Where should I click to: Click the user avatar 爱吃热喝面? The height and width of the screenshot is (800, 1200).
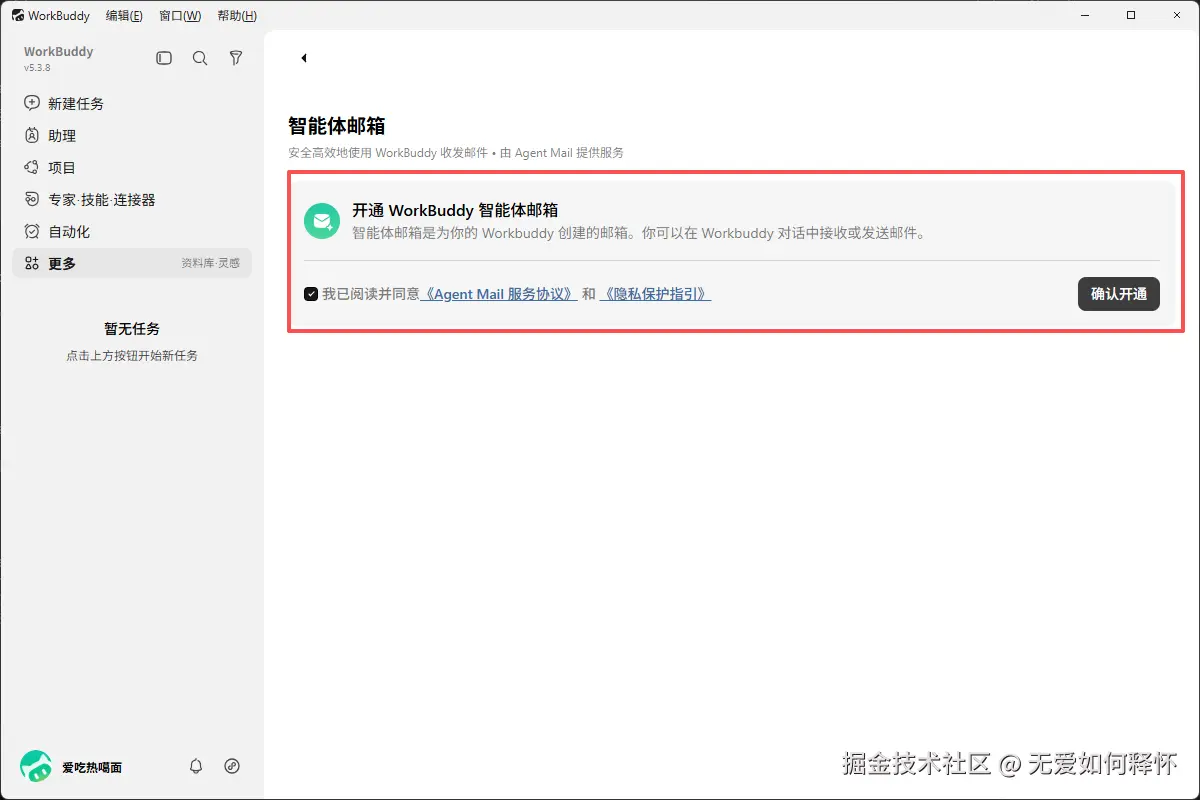click(36, 767)
